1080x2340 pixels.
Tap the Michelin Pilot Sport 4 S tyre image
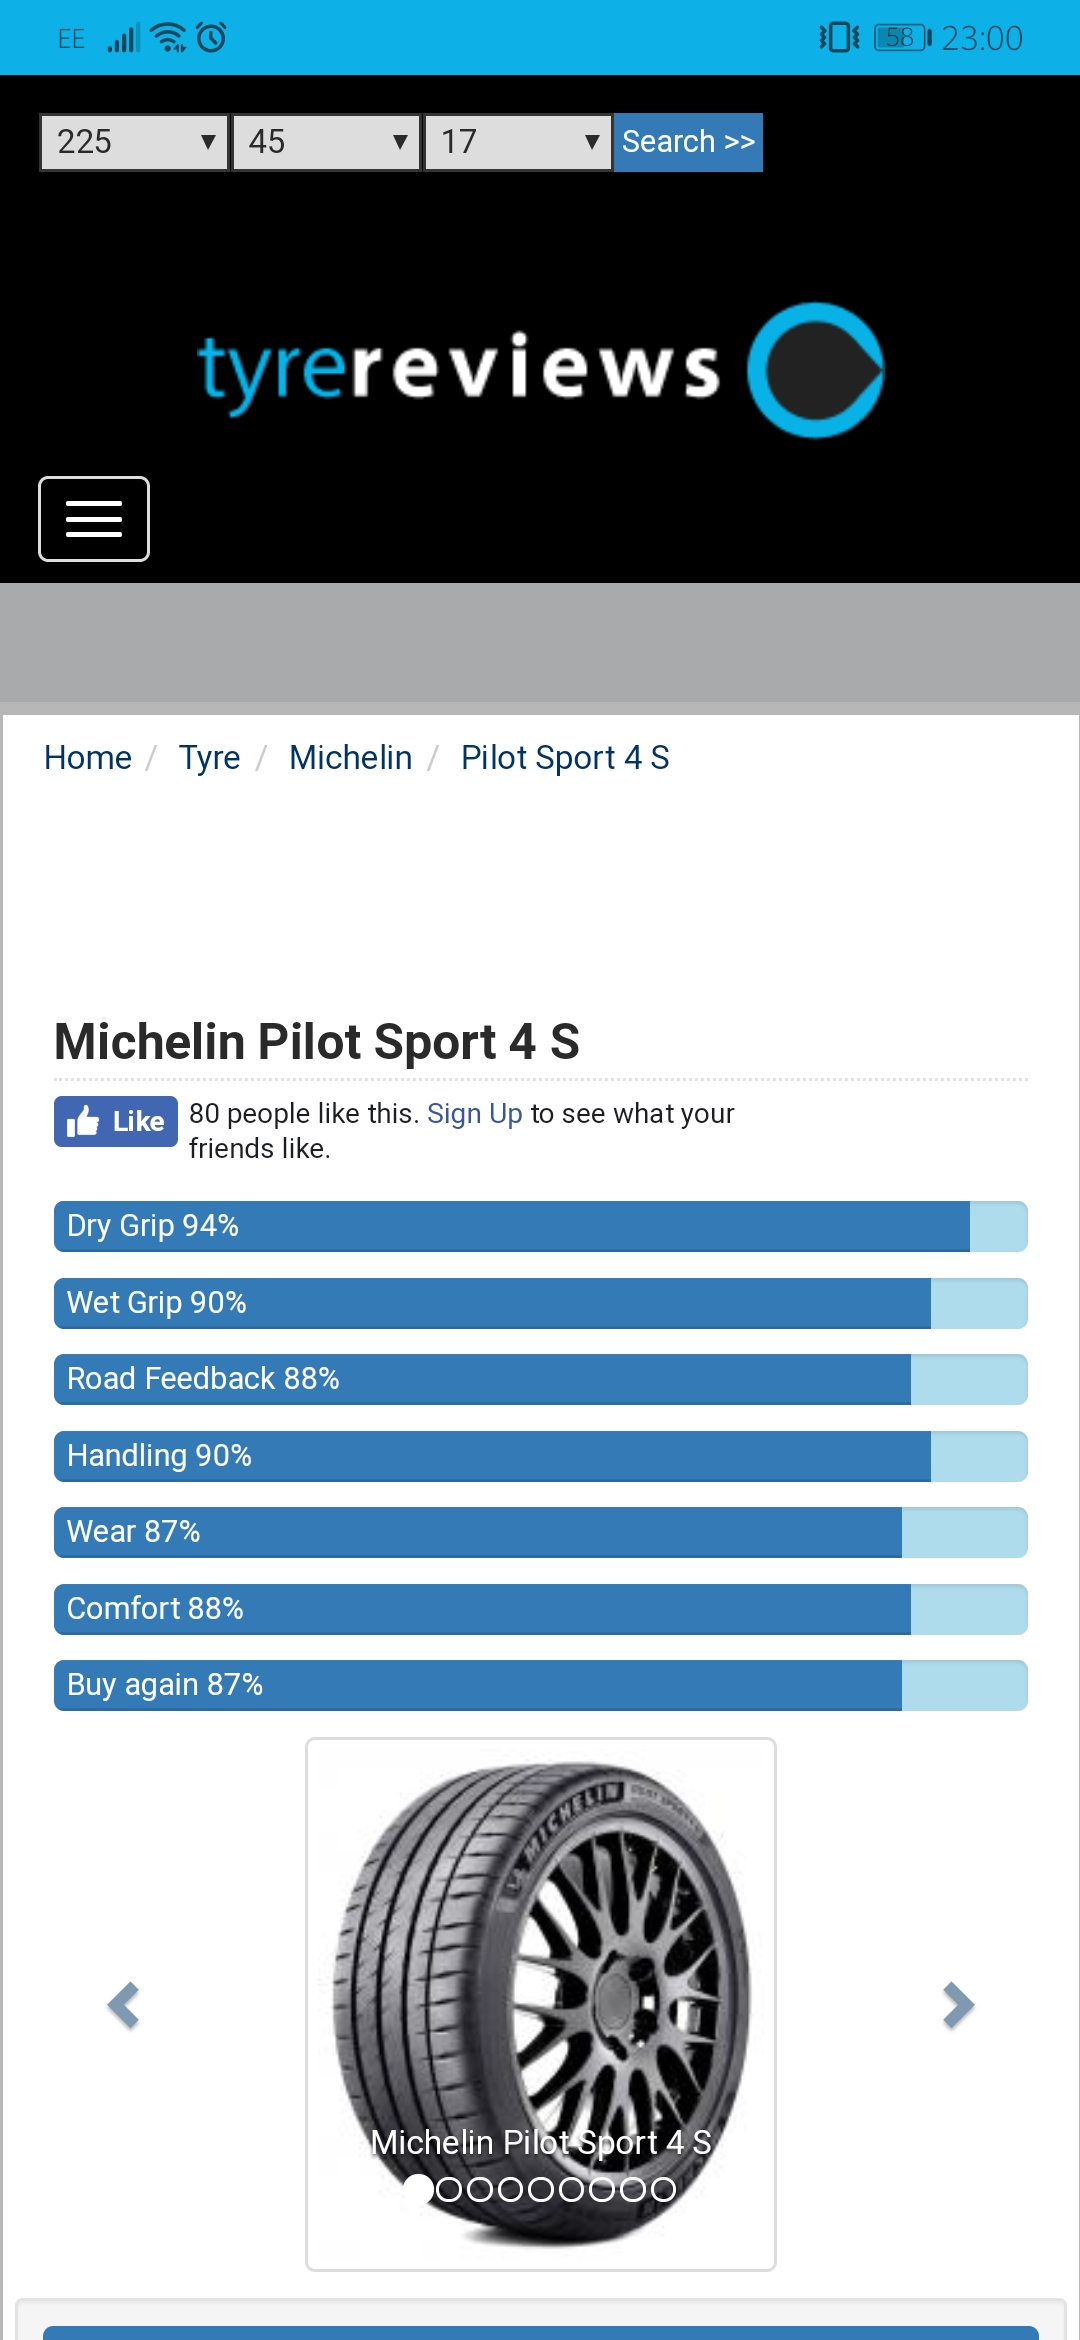click(x=541, y=2004)
